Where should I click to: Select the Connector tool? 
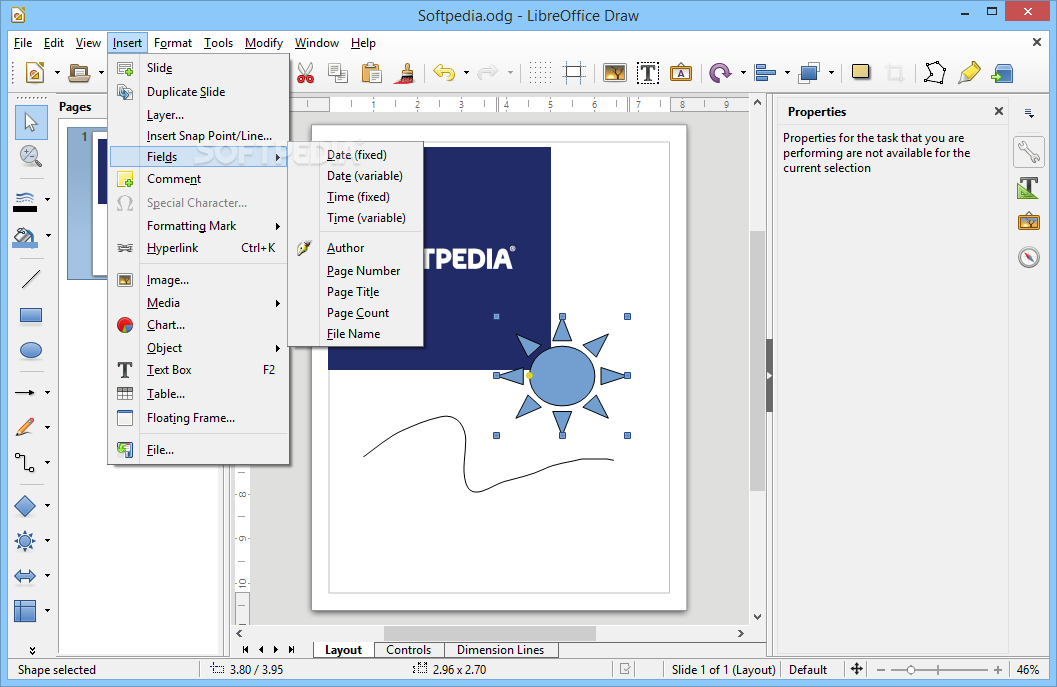25,462
